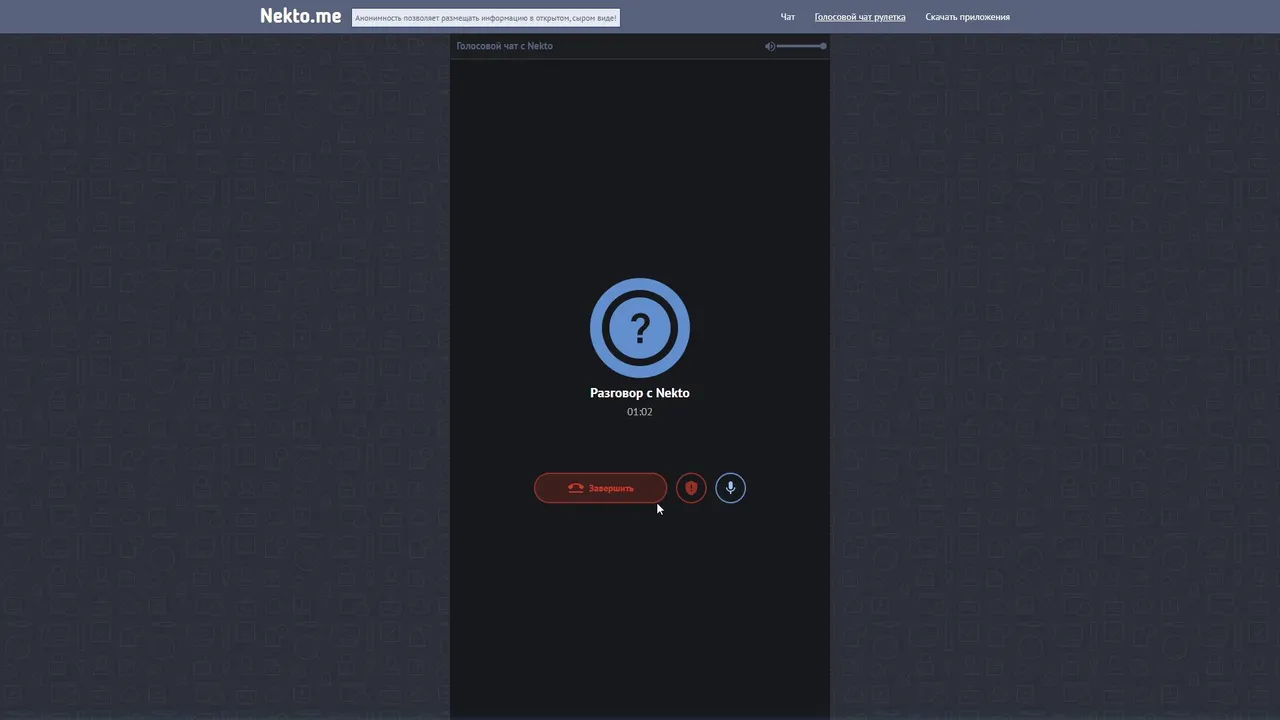Open Скачать приложения link

click(967, 17)
